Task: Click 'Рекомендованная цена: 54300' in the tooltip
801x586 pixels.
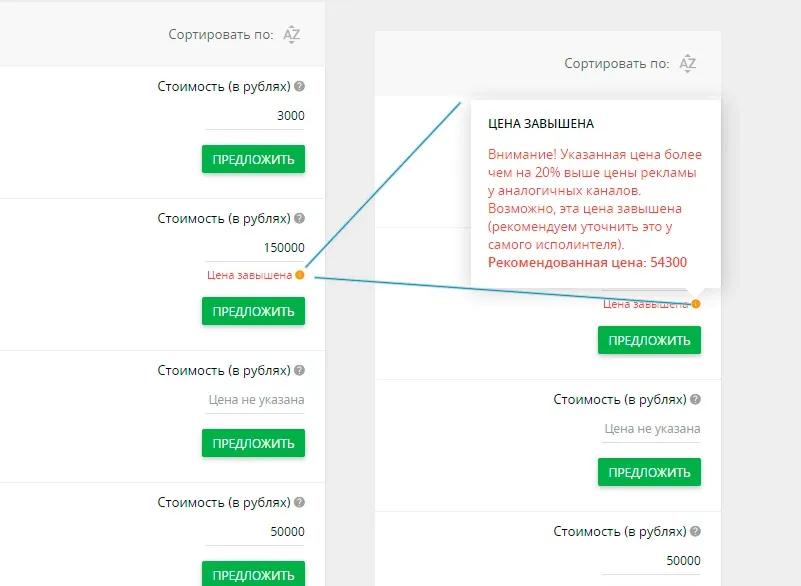Action: (587, 263)
